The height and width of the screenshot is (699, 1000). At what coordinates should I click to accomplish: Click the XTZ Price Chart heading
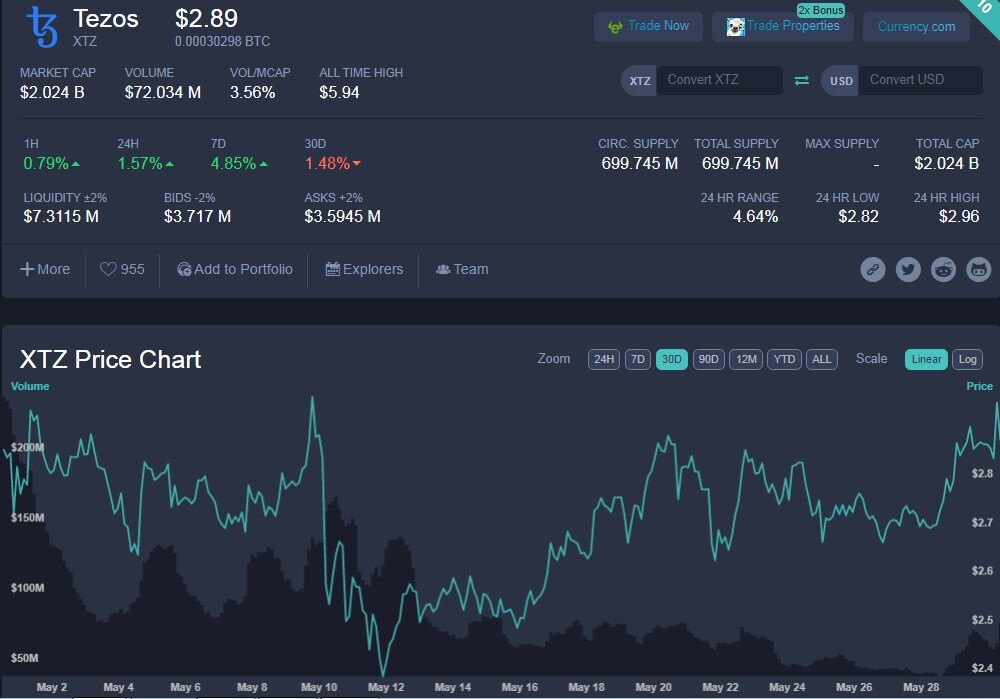pyautogui.click(x=110, y=360)
